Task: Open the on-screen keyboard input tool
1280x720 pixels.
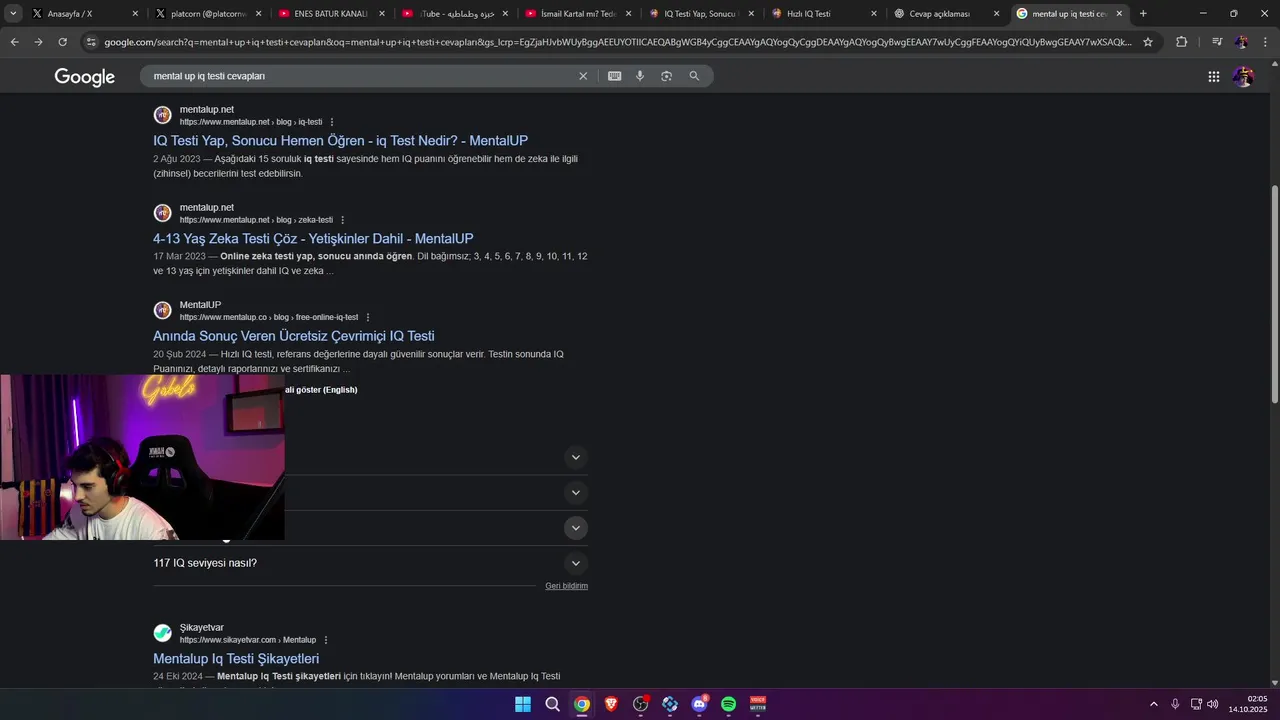Action: click(x=615, y=76)
